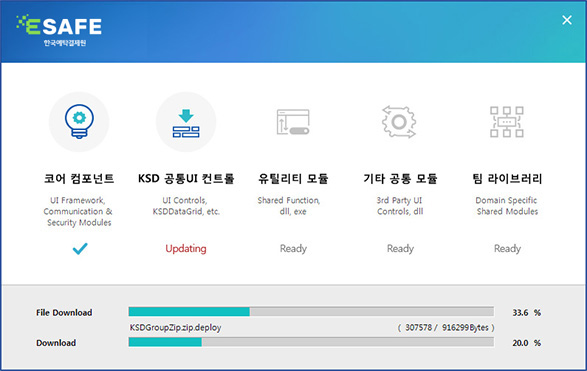Screen dimensions: 587x371
Task: Click the UI Framework, Communication description
Action: [x=78, y=212]
